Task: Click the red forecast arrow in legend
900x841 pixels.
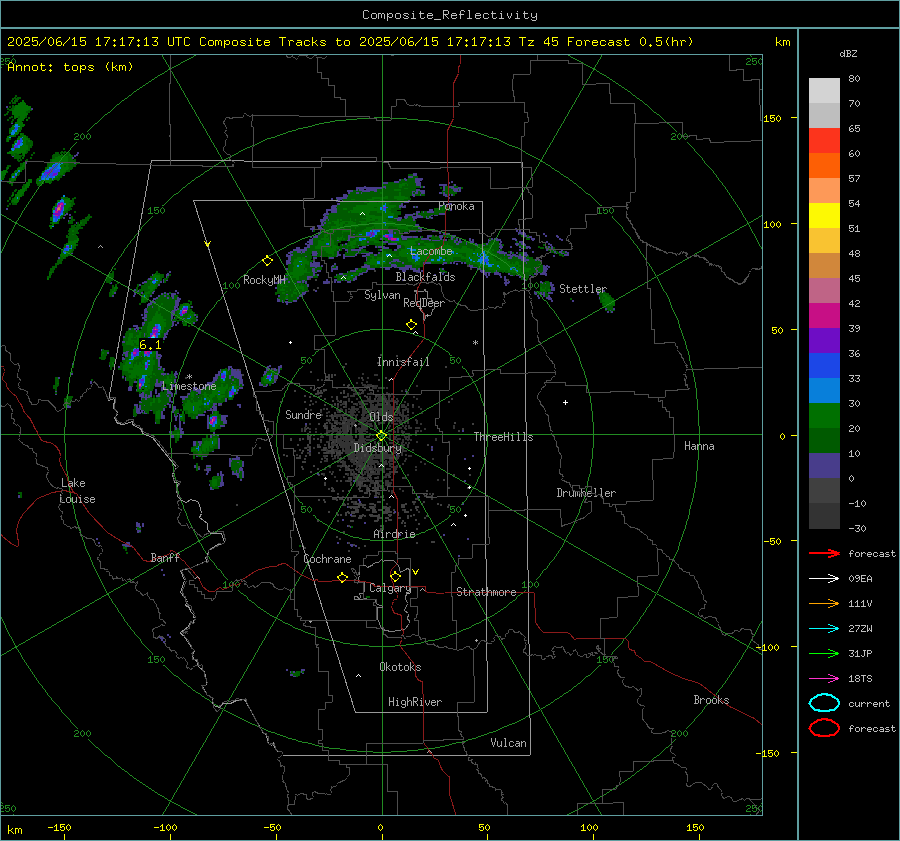Action: (824, 553)
